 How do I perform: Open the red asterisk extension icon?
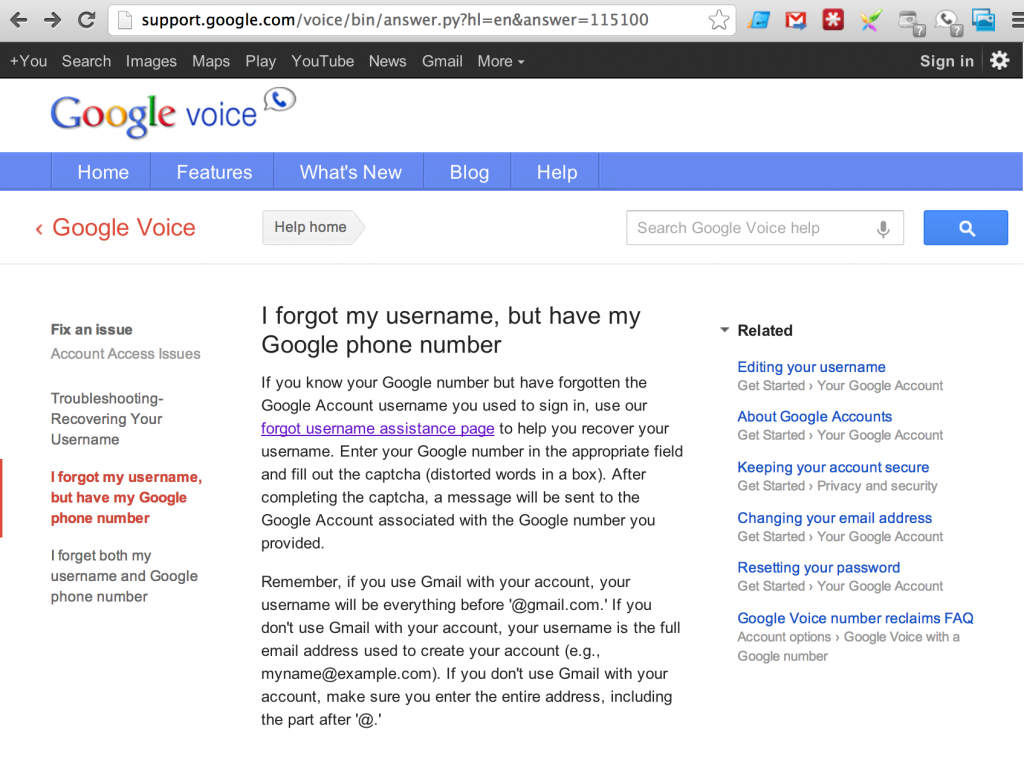pos(833,20)
